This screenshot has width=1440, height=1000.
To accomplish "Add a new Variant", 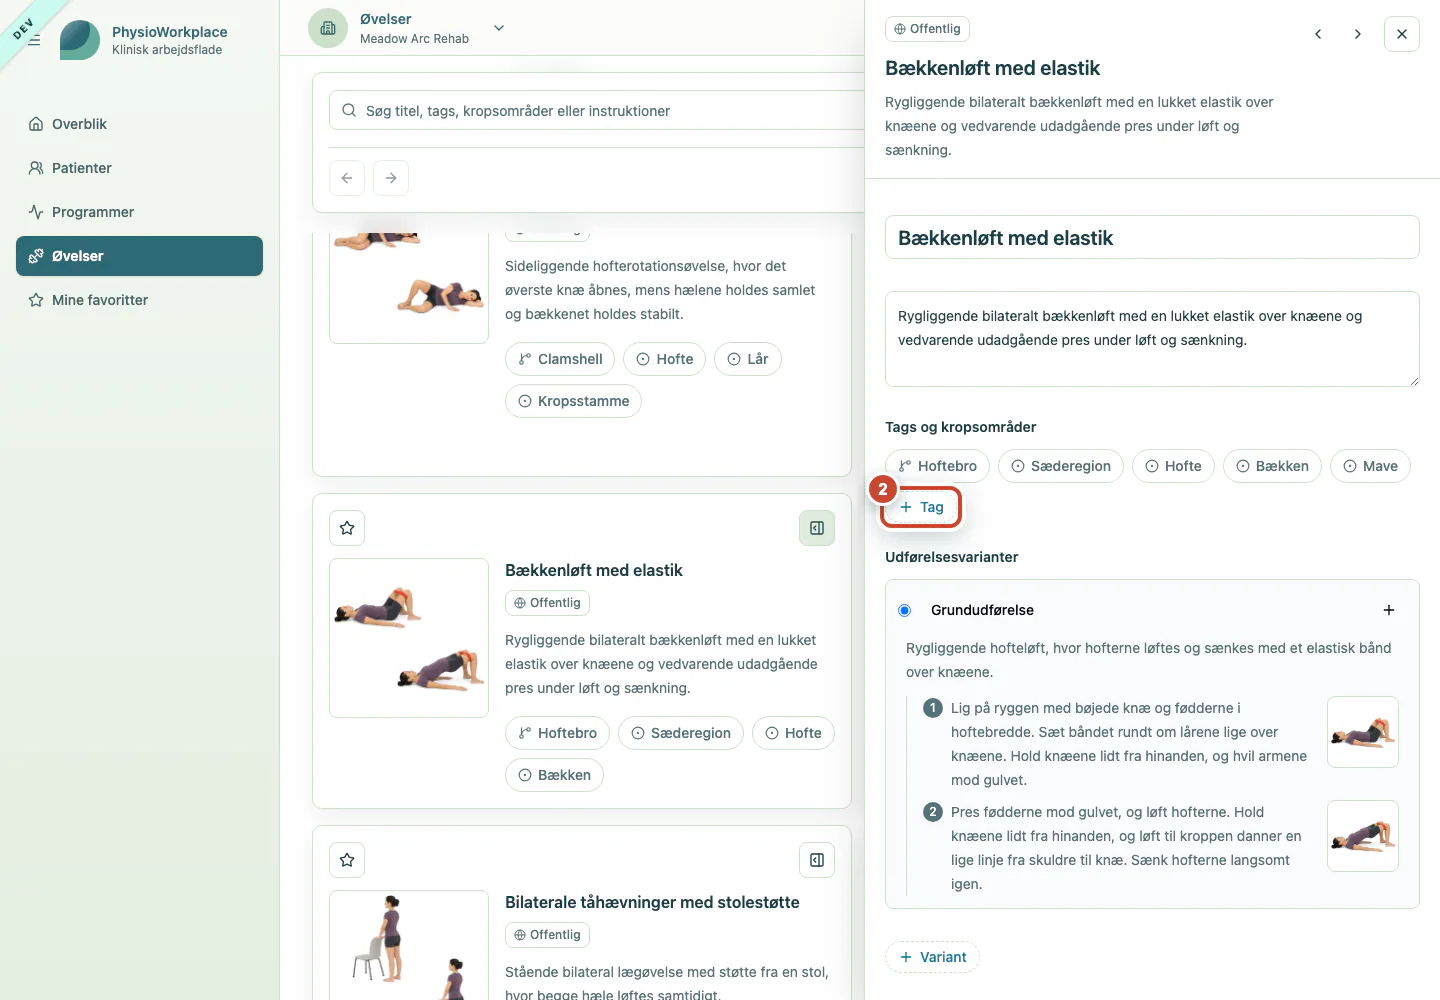I will click(932, 957).
